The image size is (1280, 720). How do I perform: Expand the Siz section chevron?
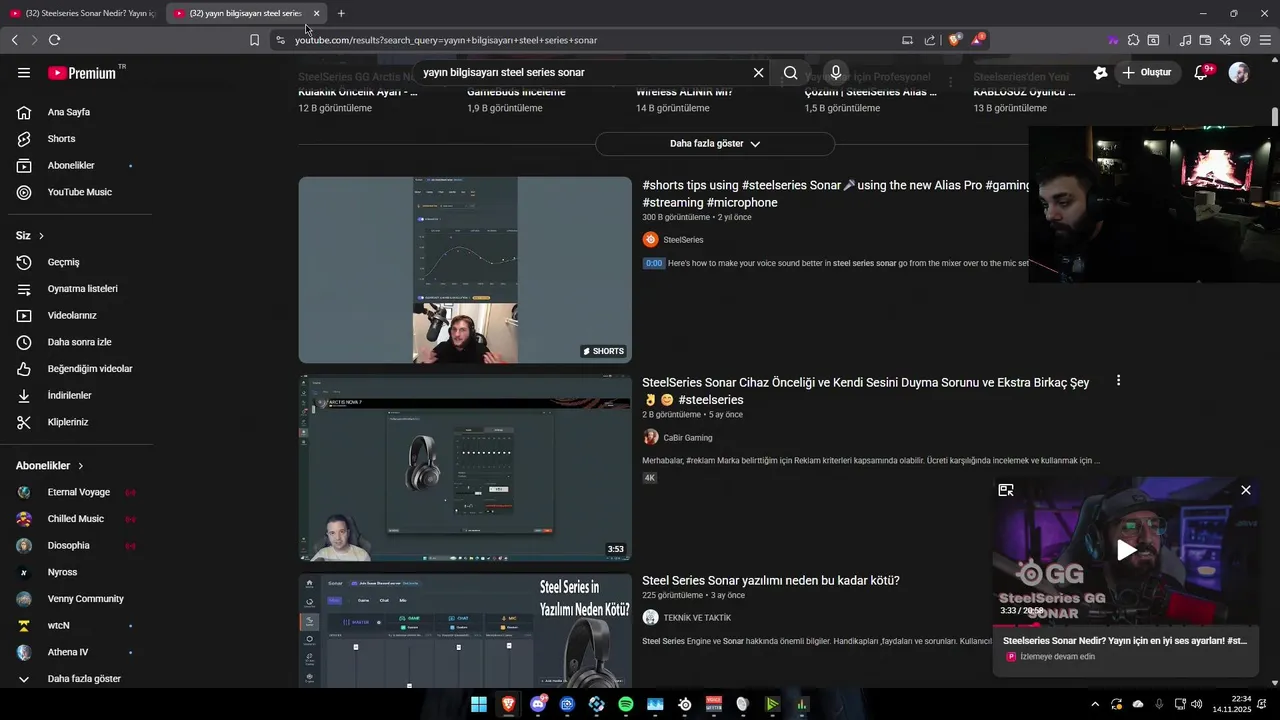(41, 236)
